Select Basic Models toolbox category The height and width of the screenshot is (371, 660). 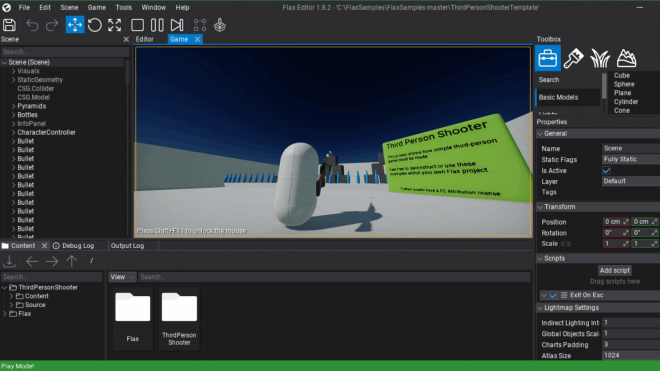coord(567,97)
